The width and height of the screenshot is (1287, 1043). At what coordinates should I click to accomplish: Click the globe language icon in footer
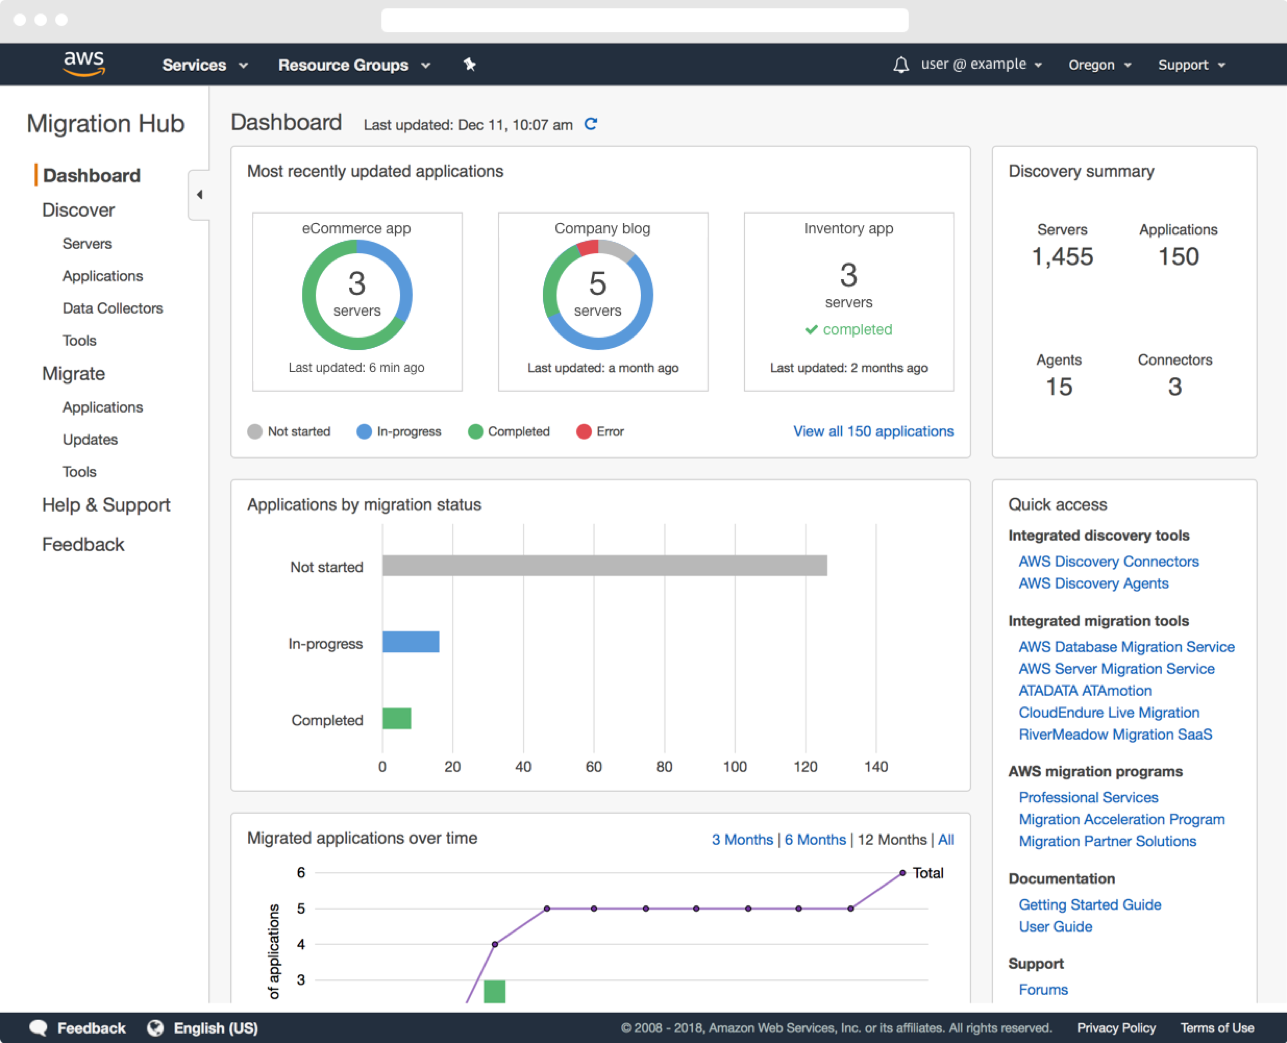point(155,1028)
